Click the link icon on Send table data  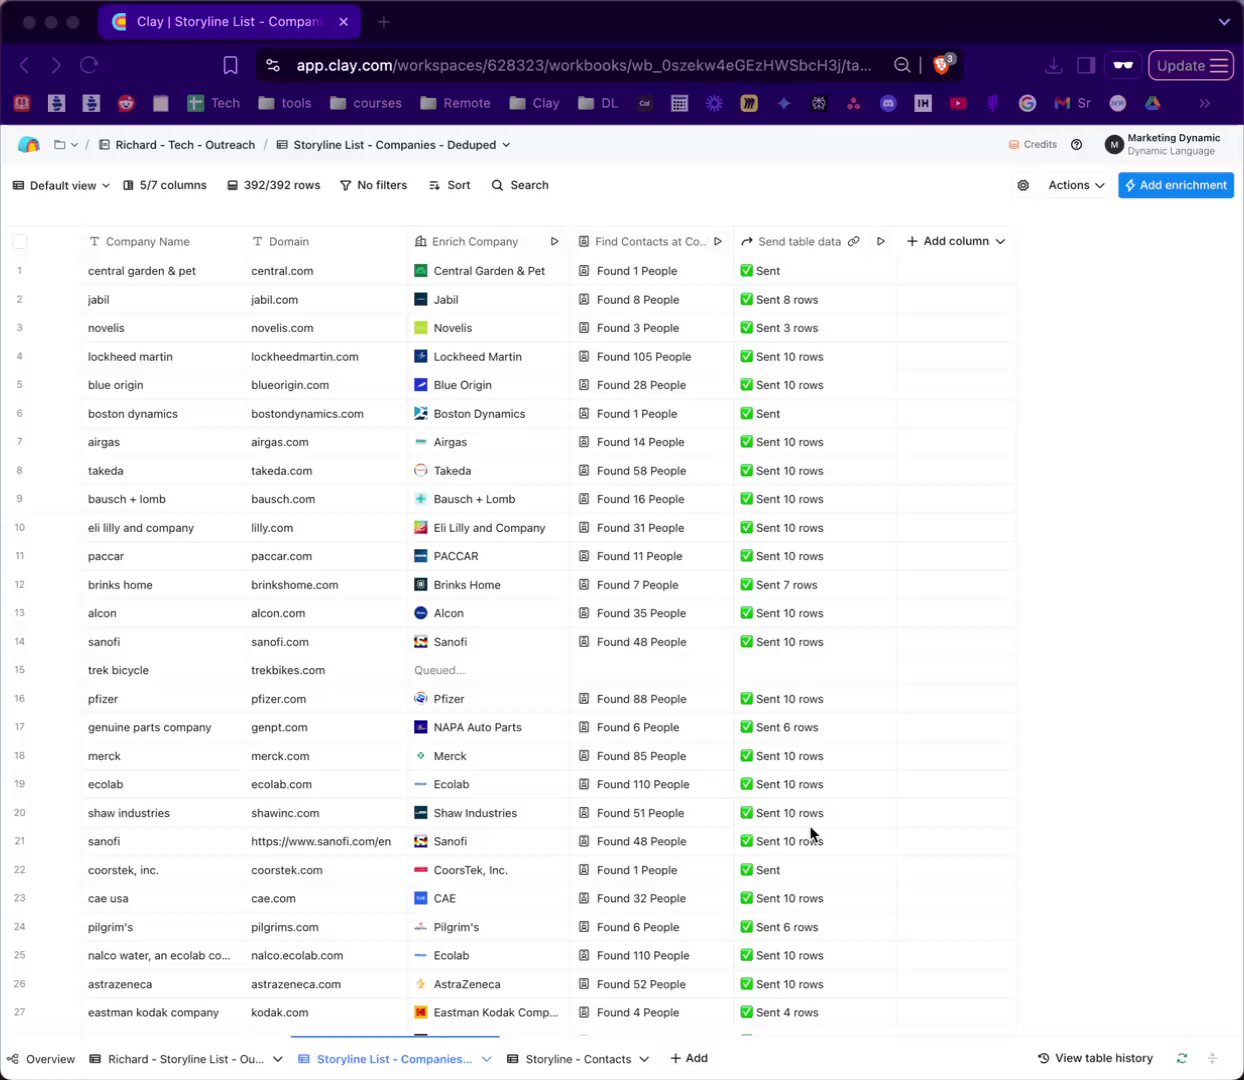click(x=853, y=241)
